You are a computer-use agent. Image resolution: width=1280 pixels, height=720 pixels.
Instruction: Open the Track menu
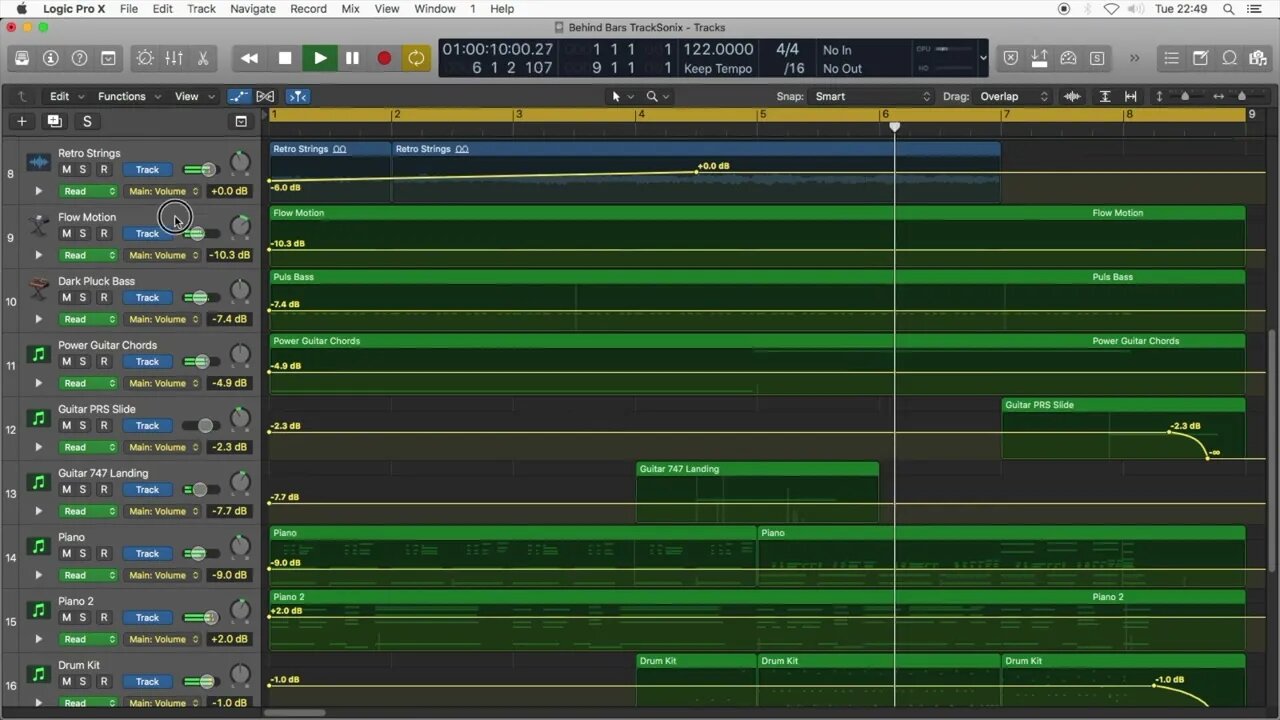tap(201, 9)
